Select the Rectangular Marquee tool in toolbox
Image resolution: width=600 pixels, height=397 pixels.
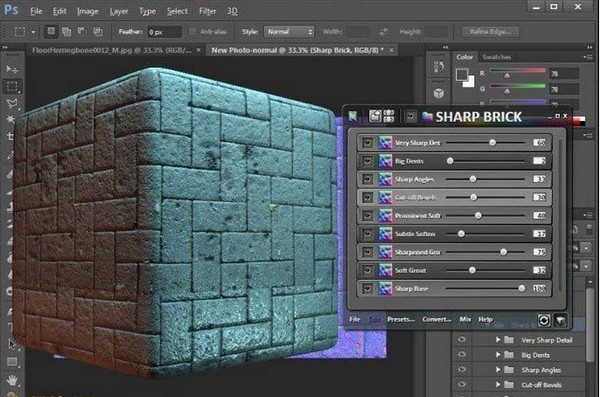tap(12, 87)
